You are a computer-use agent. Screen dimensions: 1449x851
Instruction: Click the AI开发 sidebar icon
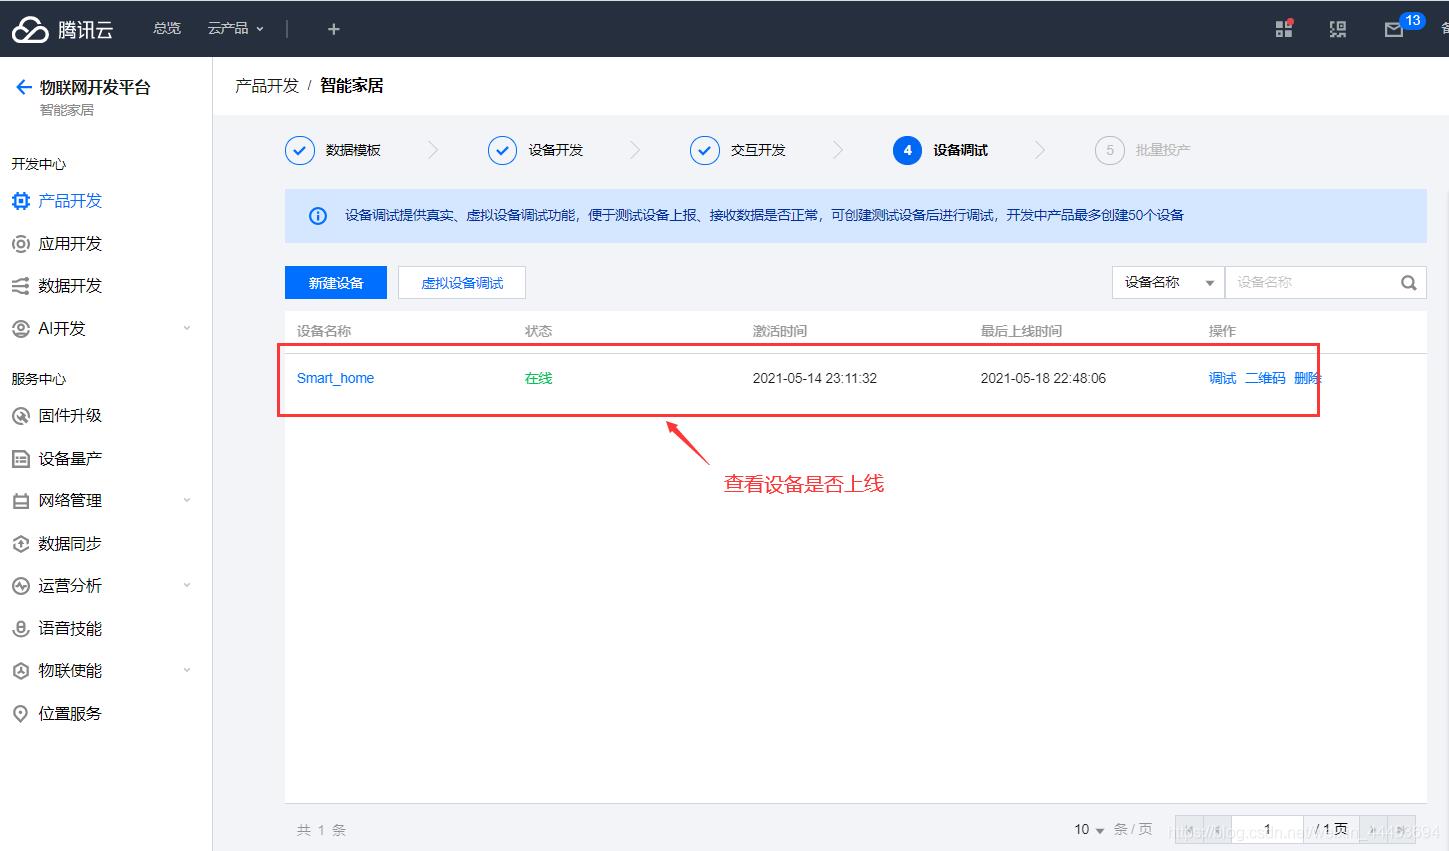pos(20,329)
